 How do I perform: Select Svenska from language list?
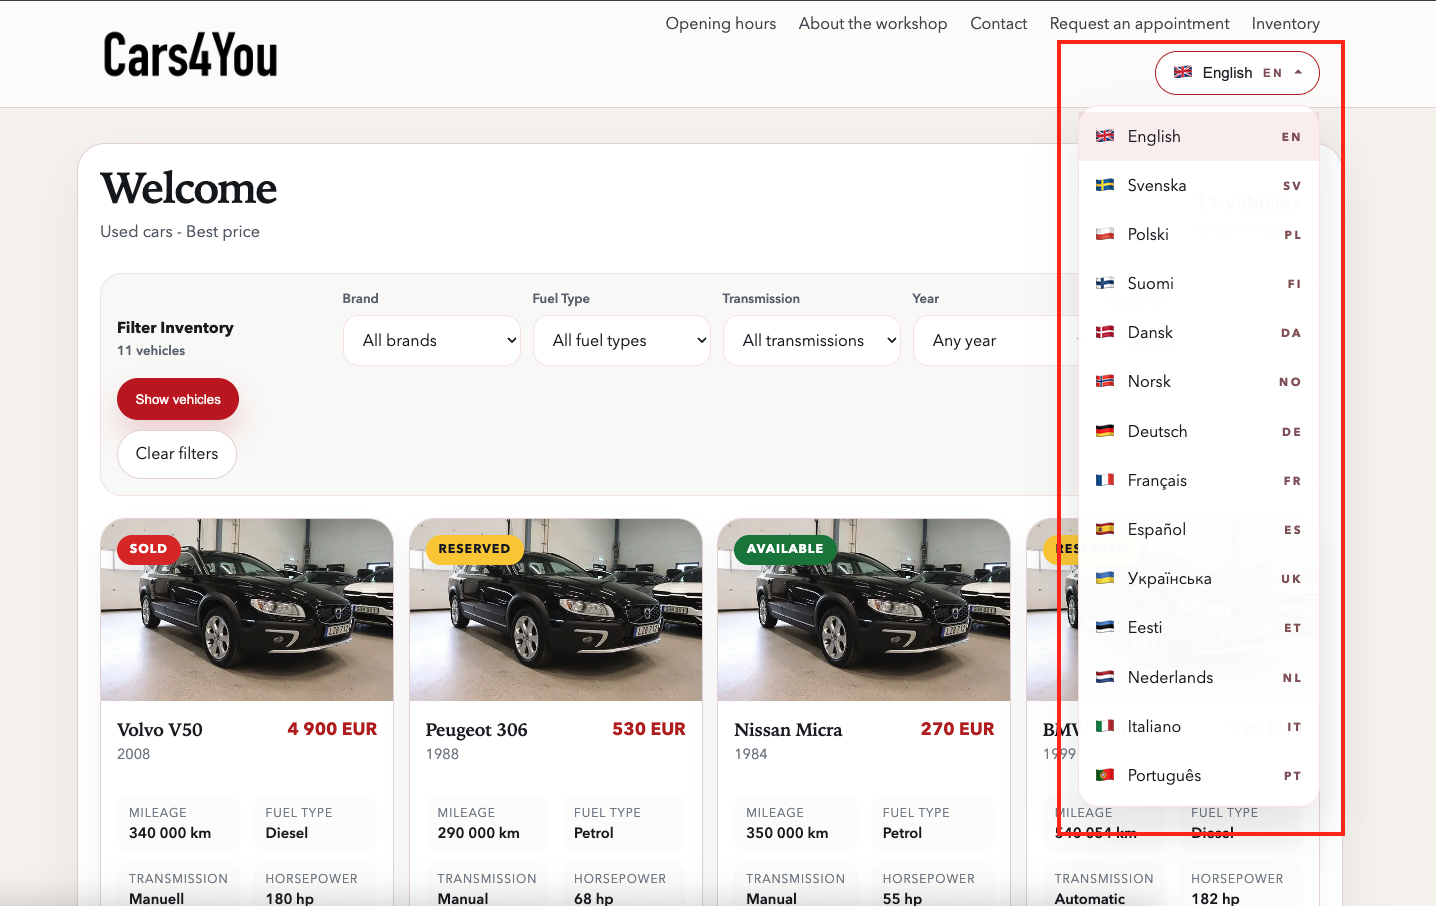pyautogui.click(x=1199, y=185)
